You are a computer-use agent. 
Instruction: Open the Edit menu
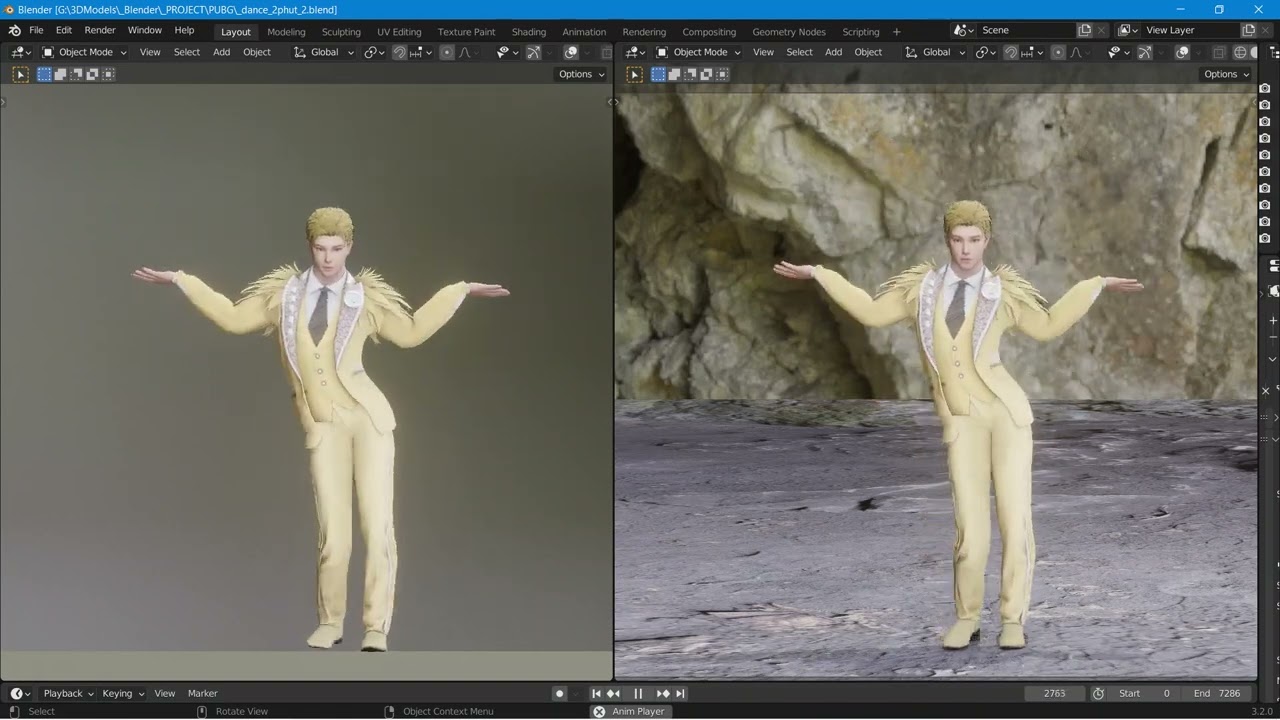64,31
